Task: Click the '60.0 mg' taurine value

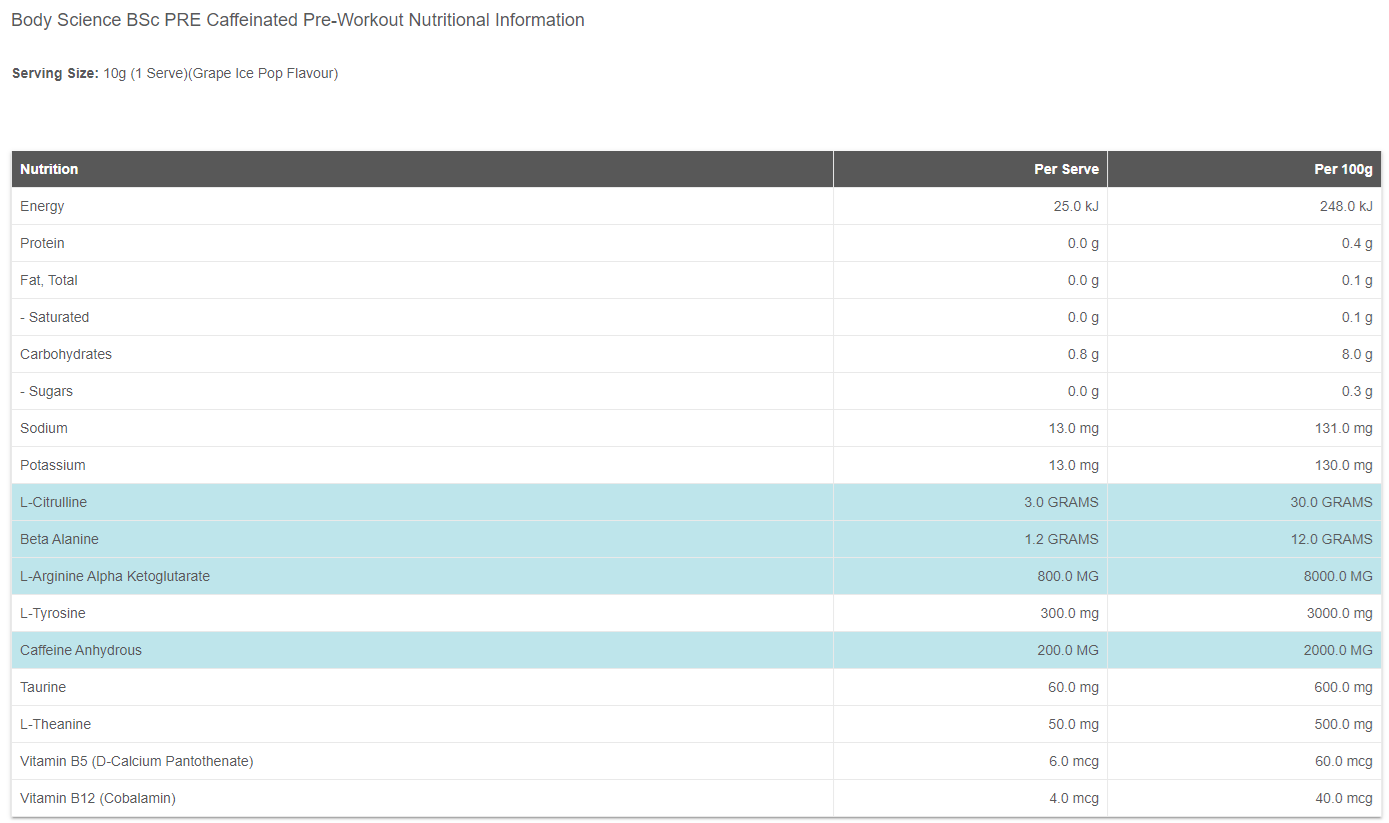Action: pyautogui.click(x=1073, y=687)
